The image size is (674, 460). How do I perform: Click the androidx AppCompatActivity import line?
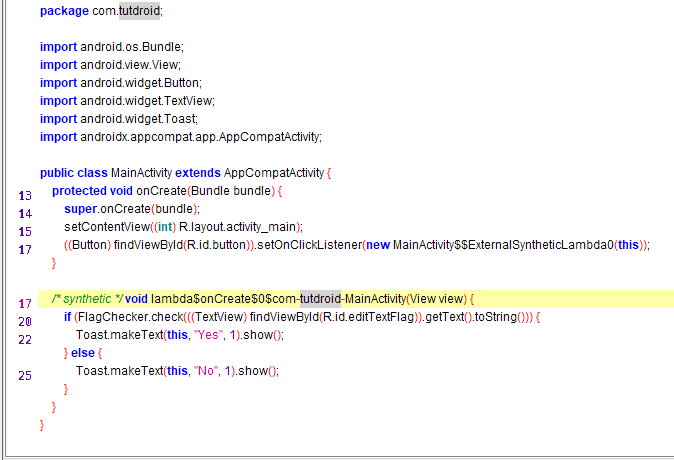[x=199, y=137]
